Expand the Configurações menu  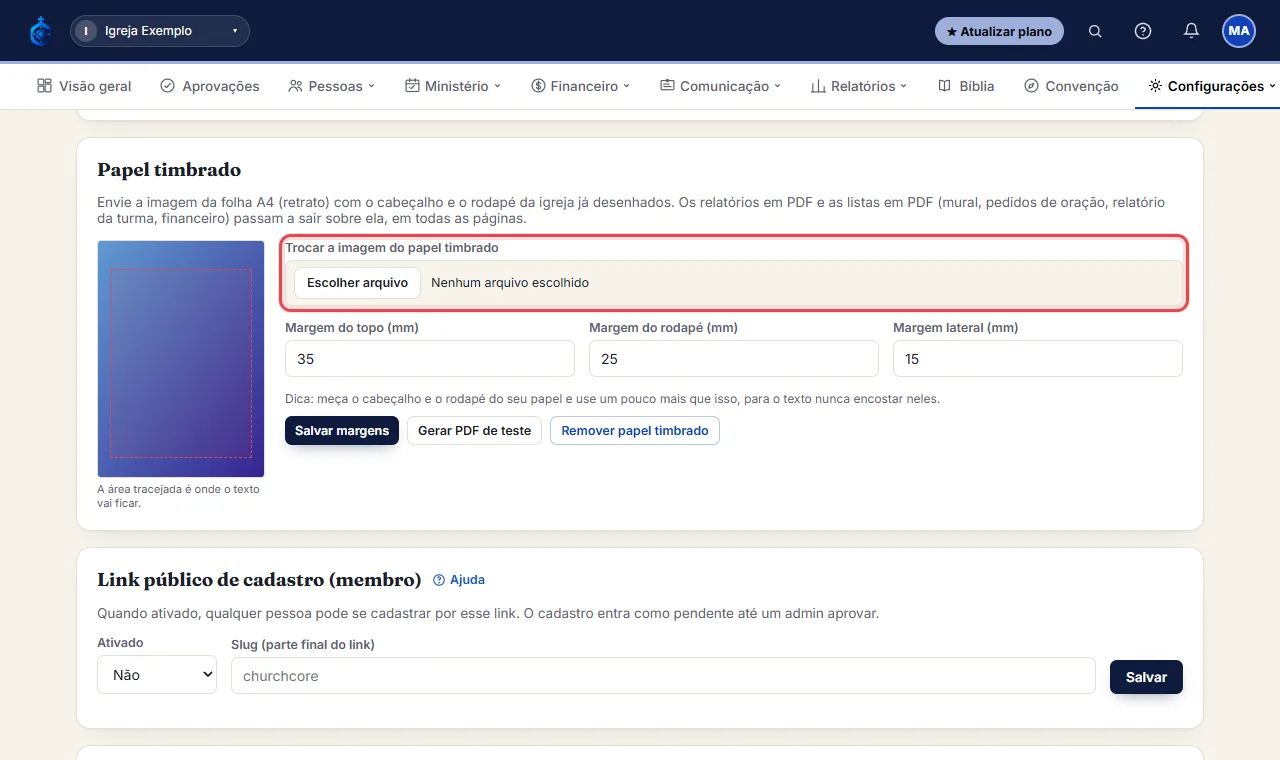pyautogui.click(x=1213, y=86)
